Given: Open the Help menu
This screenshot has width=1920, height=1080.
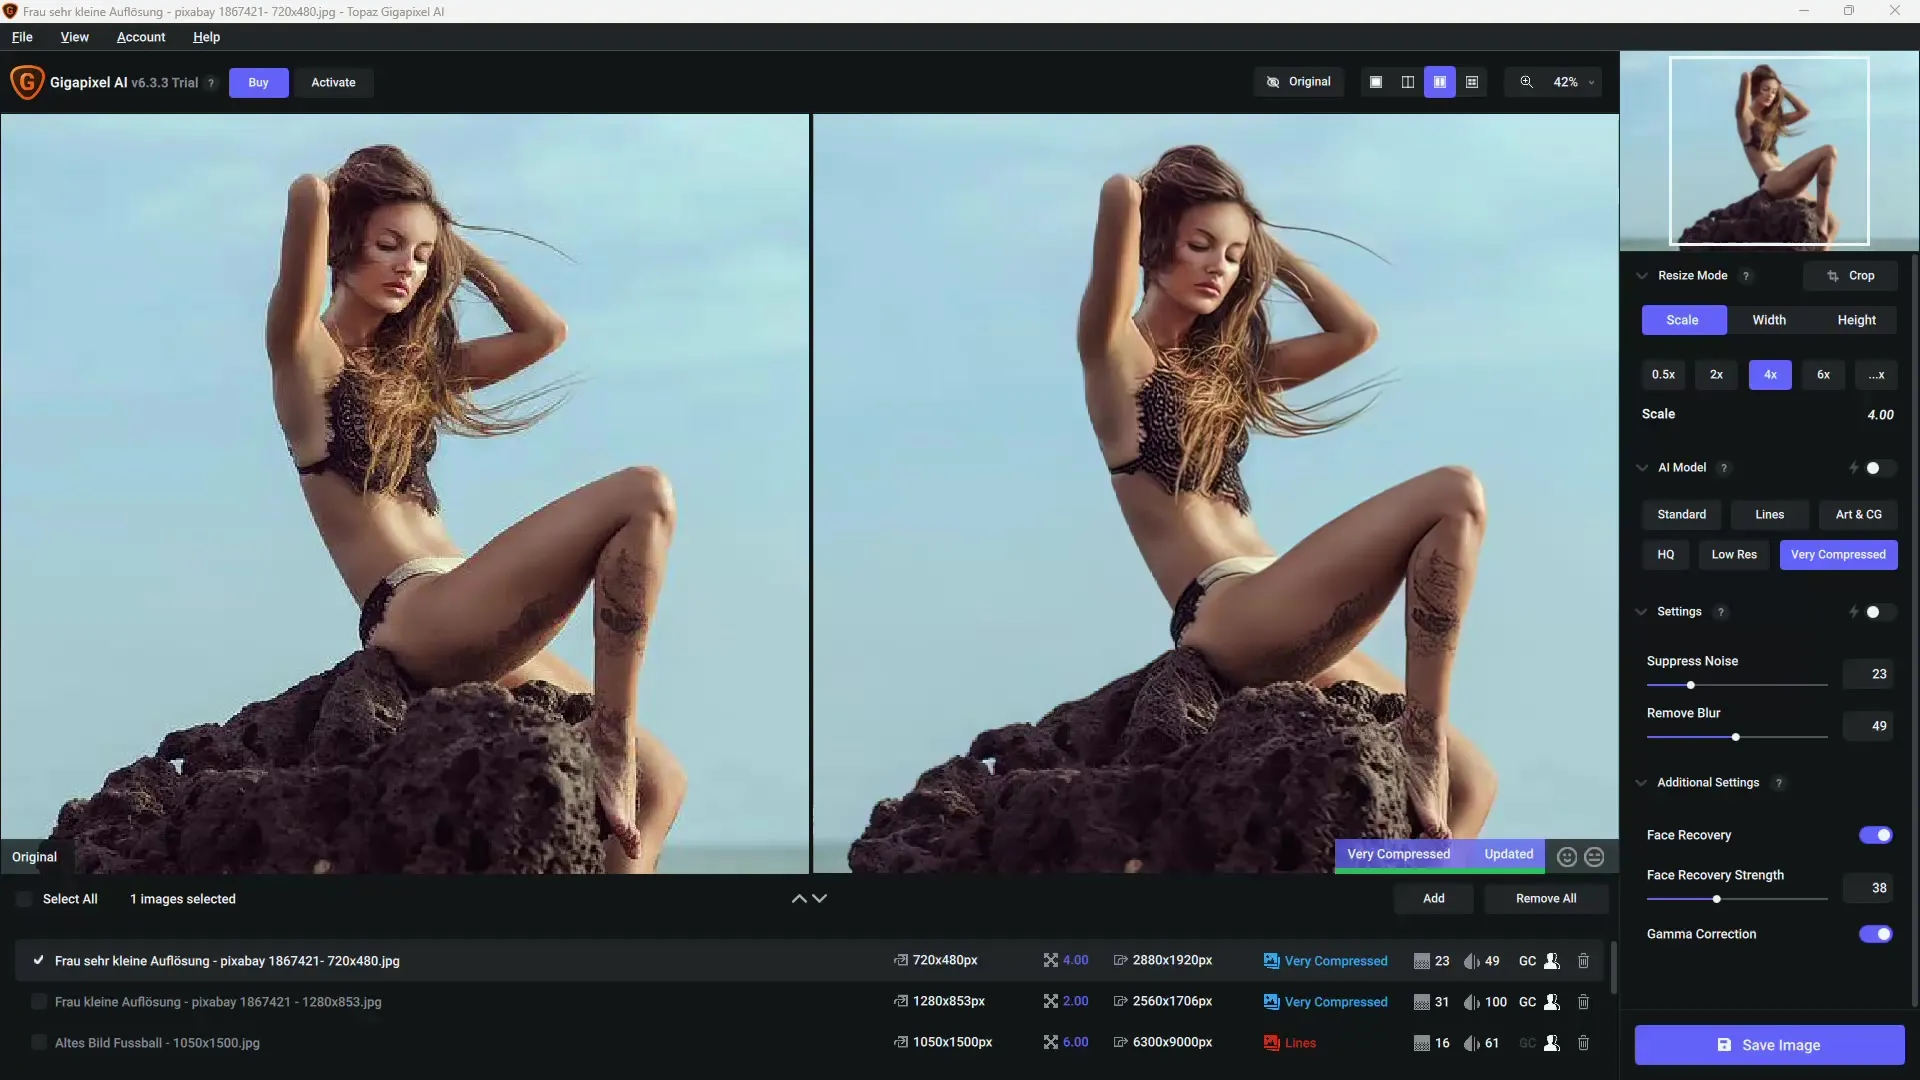Looking at the screenshot, I should click(206, 36).
